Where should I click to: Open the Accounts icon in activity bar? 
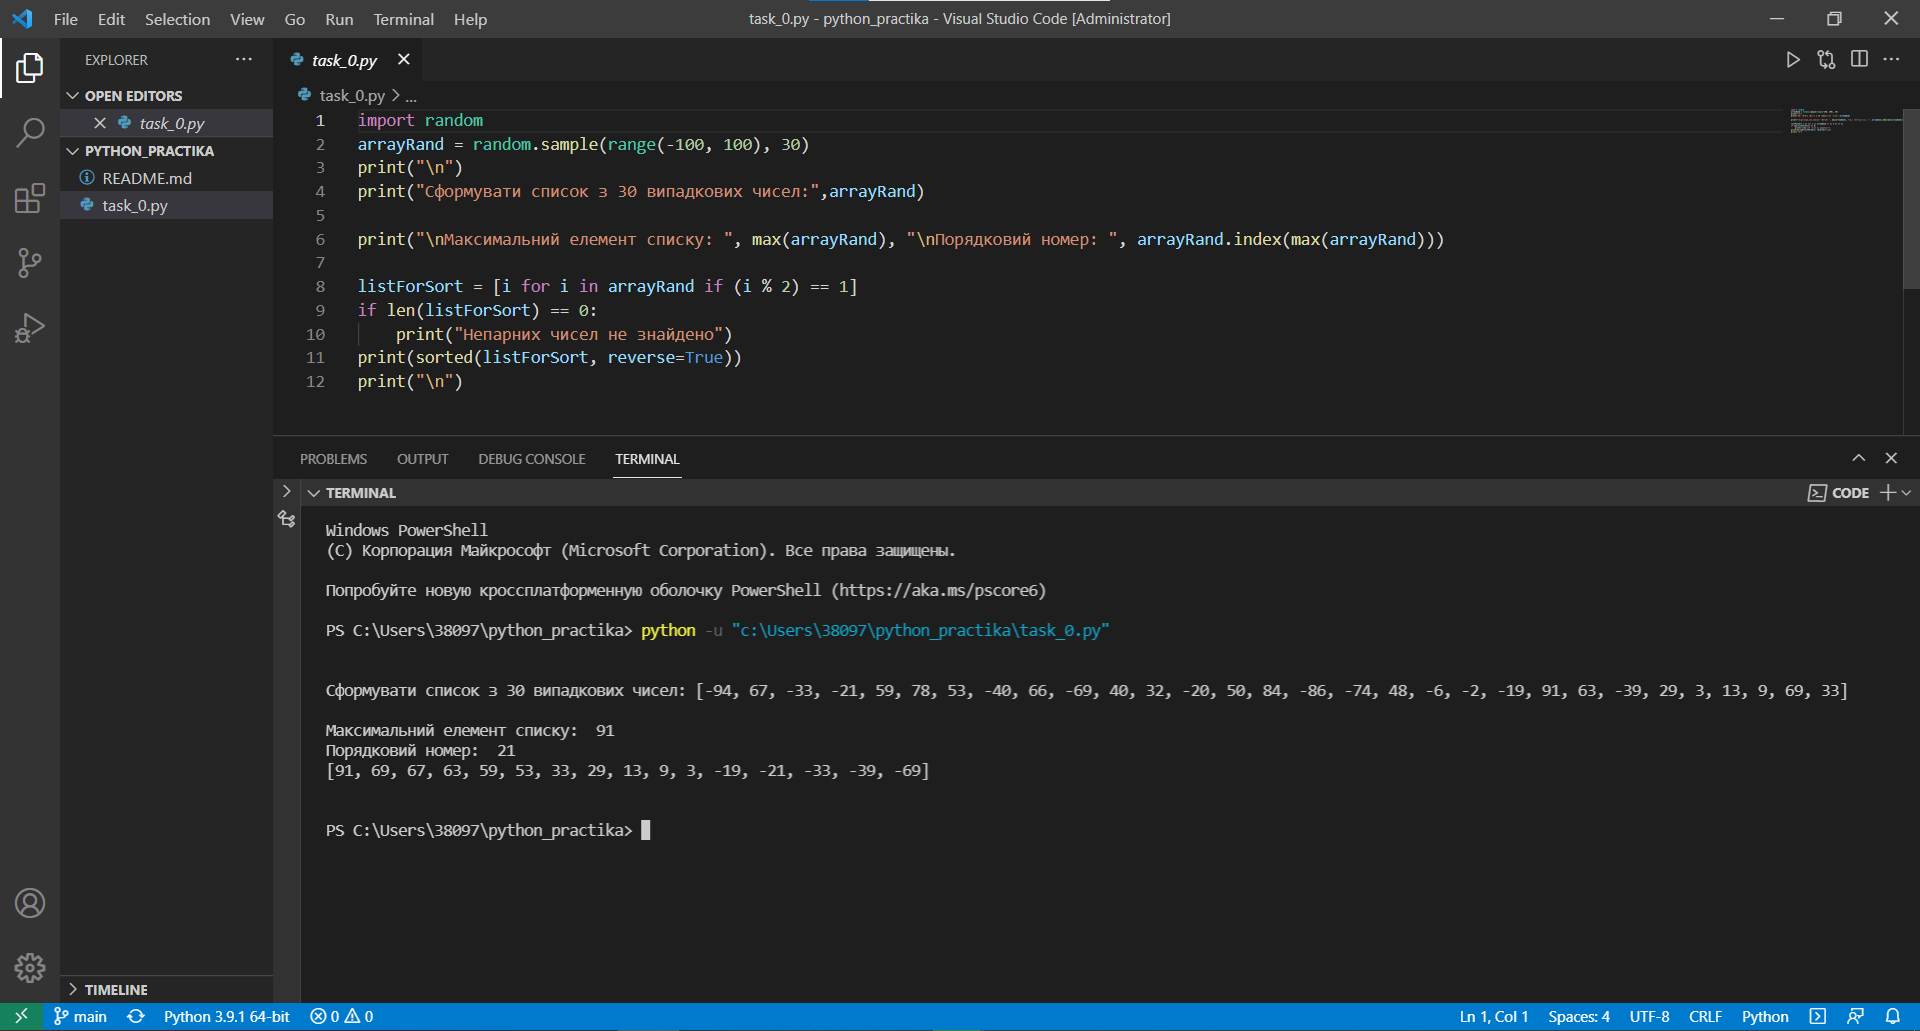[30, 903]
